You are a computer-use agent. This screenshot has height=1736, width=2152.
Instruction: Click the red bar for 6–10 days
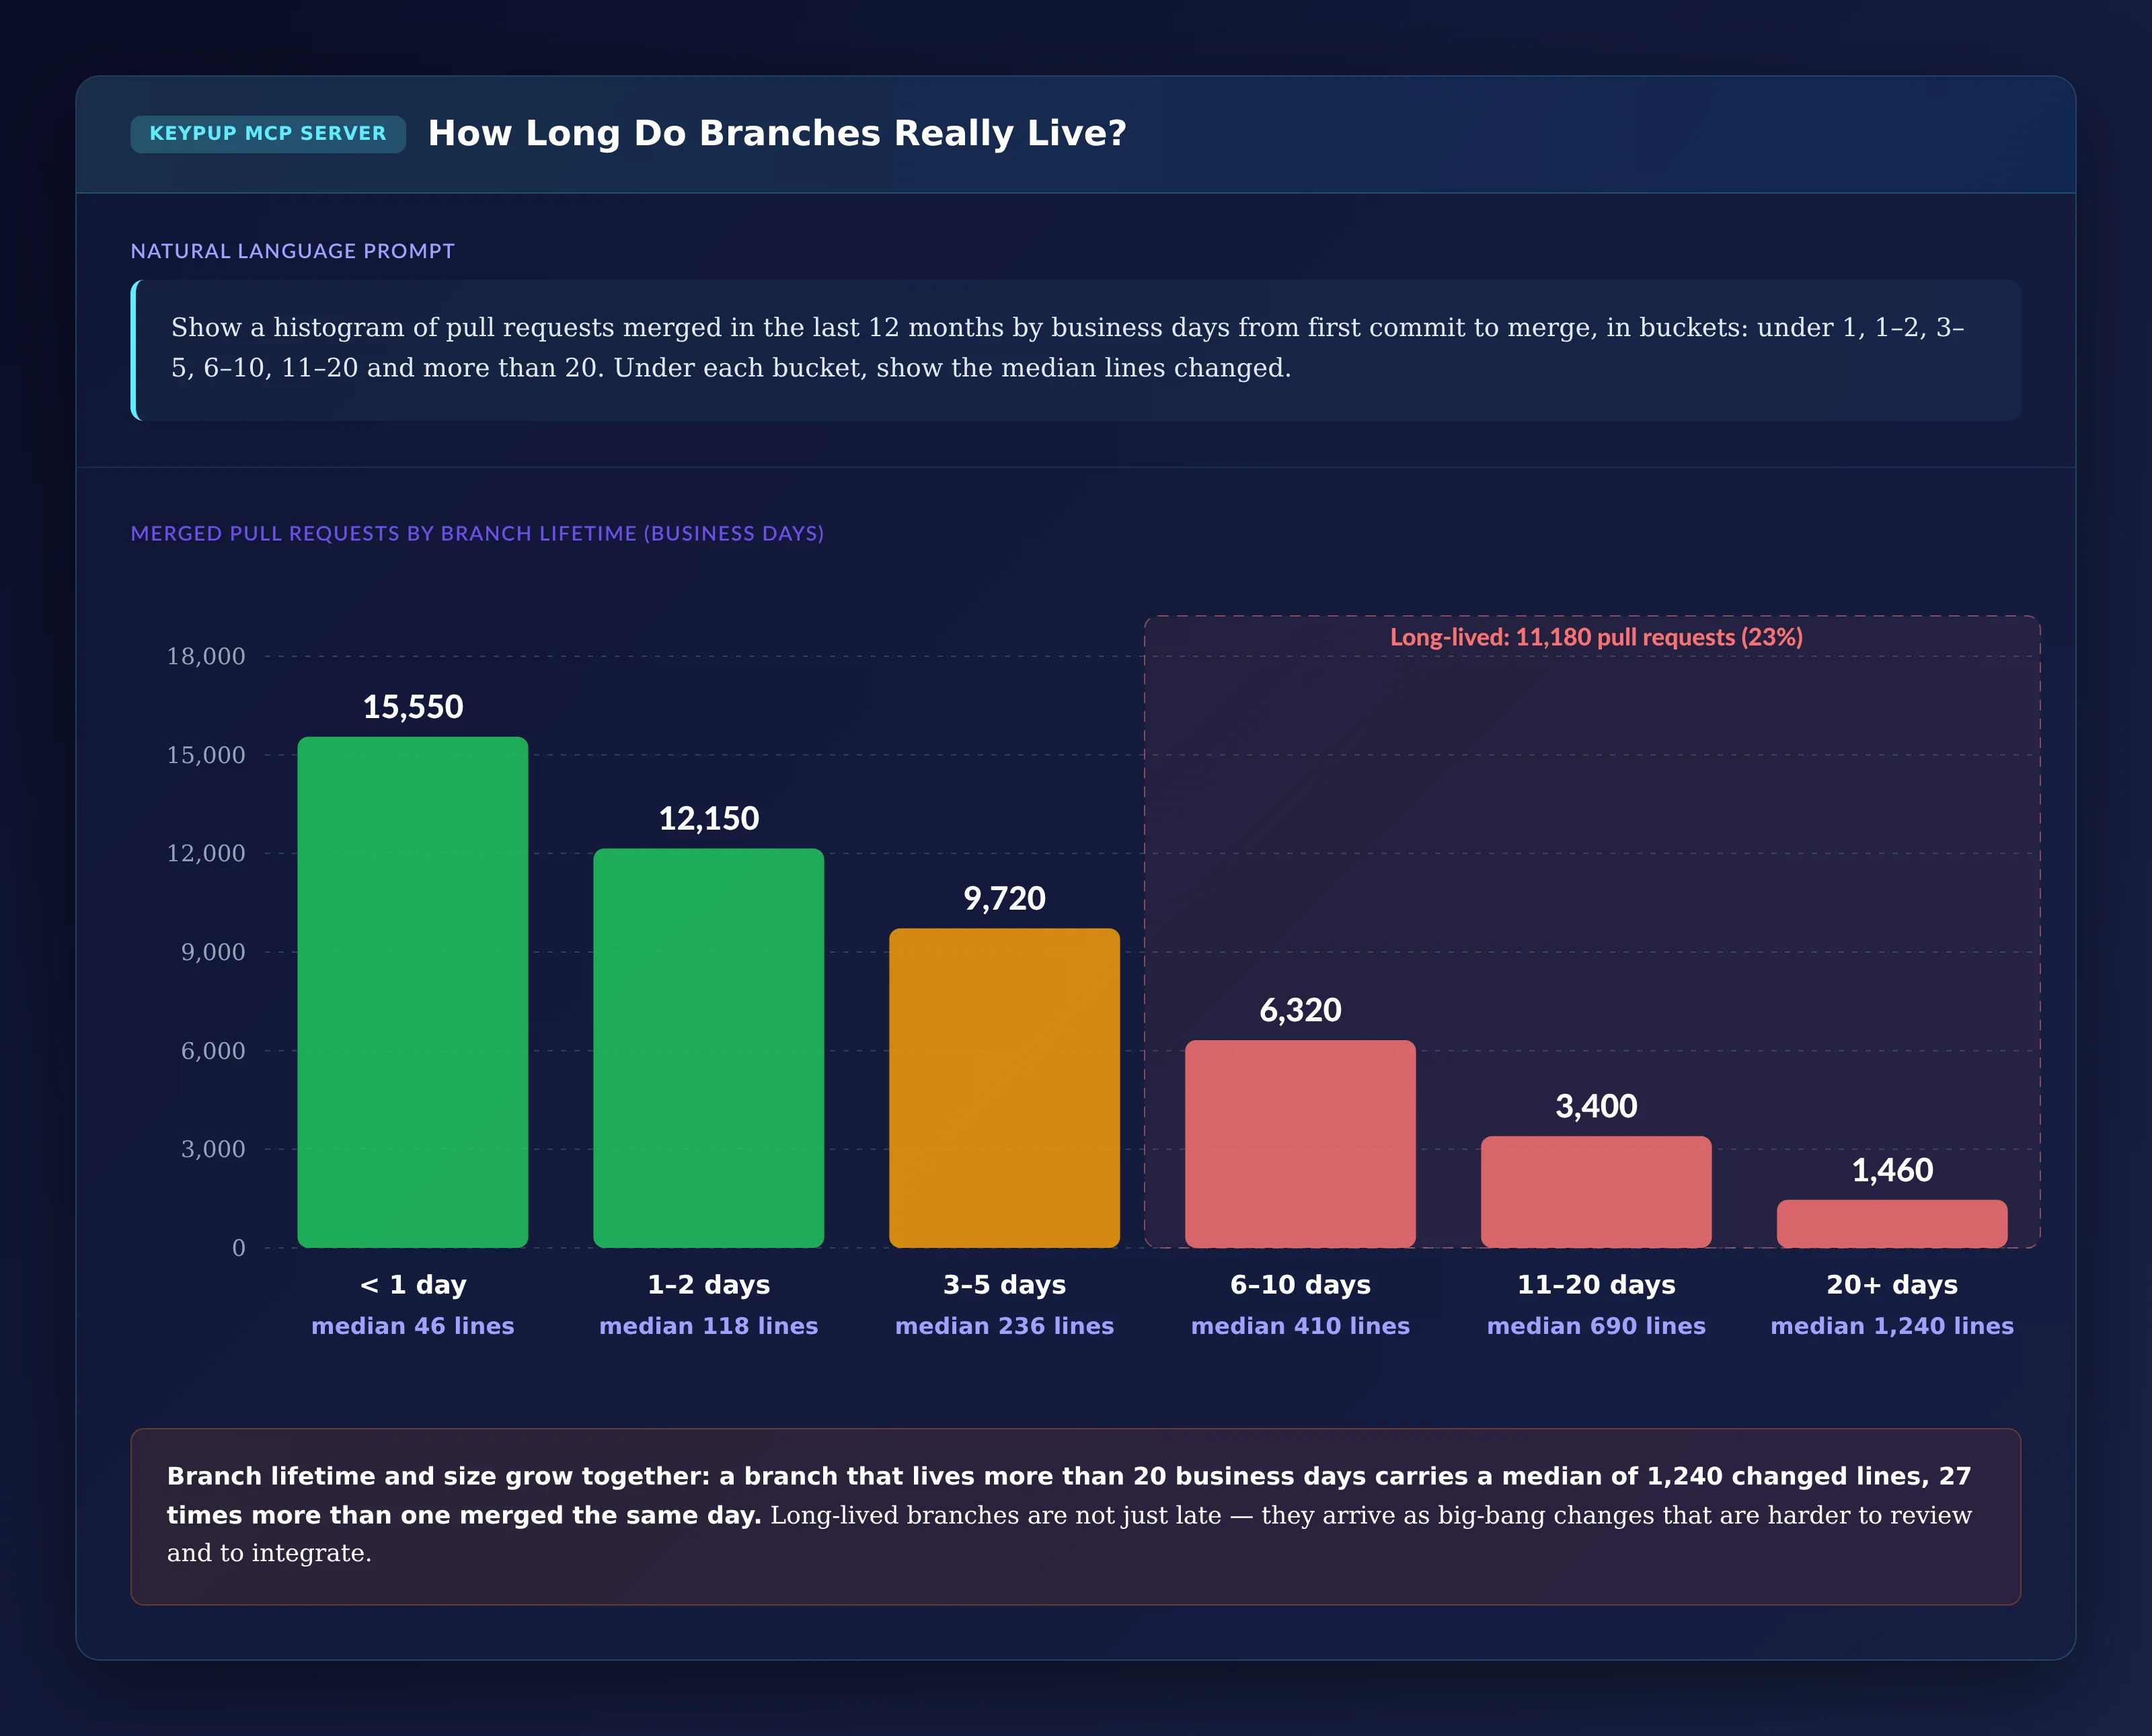click(x=1301, y=1144)
